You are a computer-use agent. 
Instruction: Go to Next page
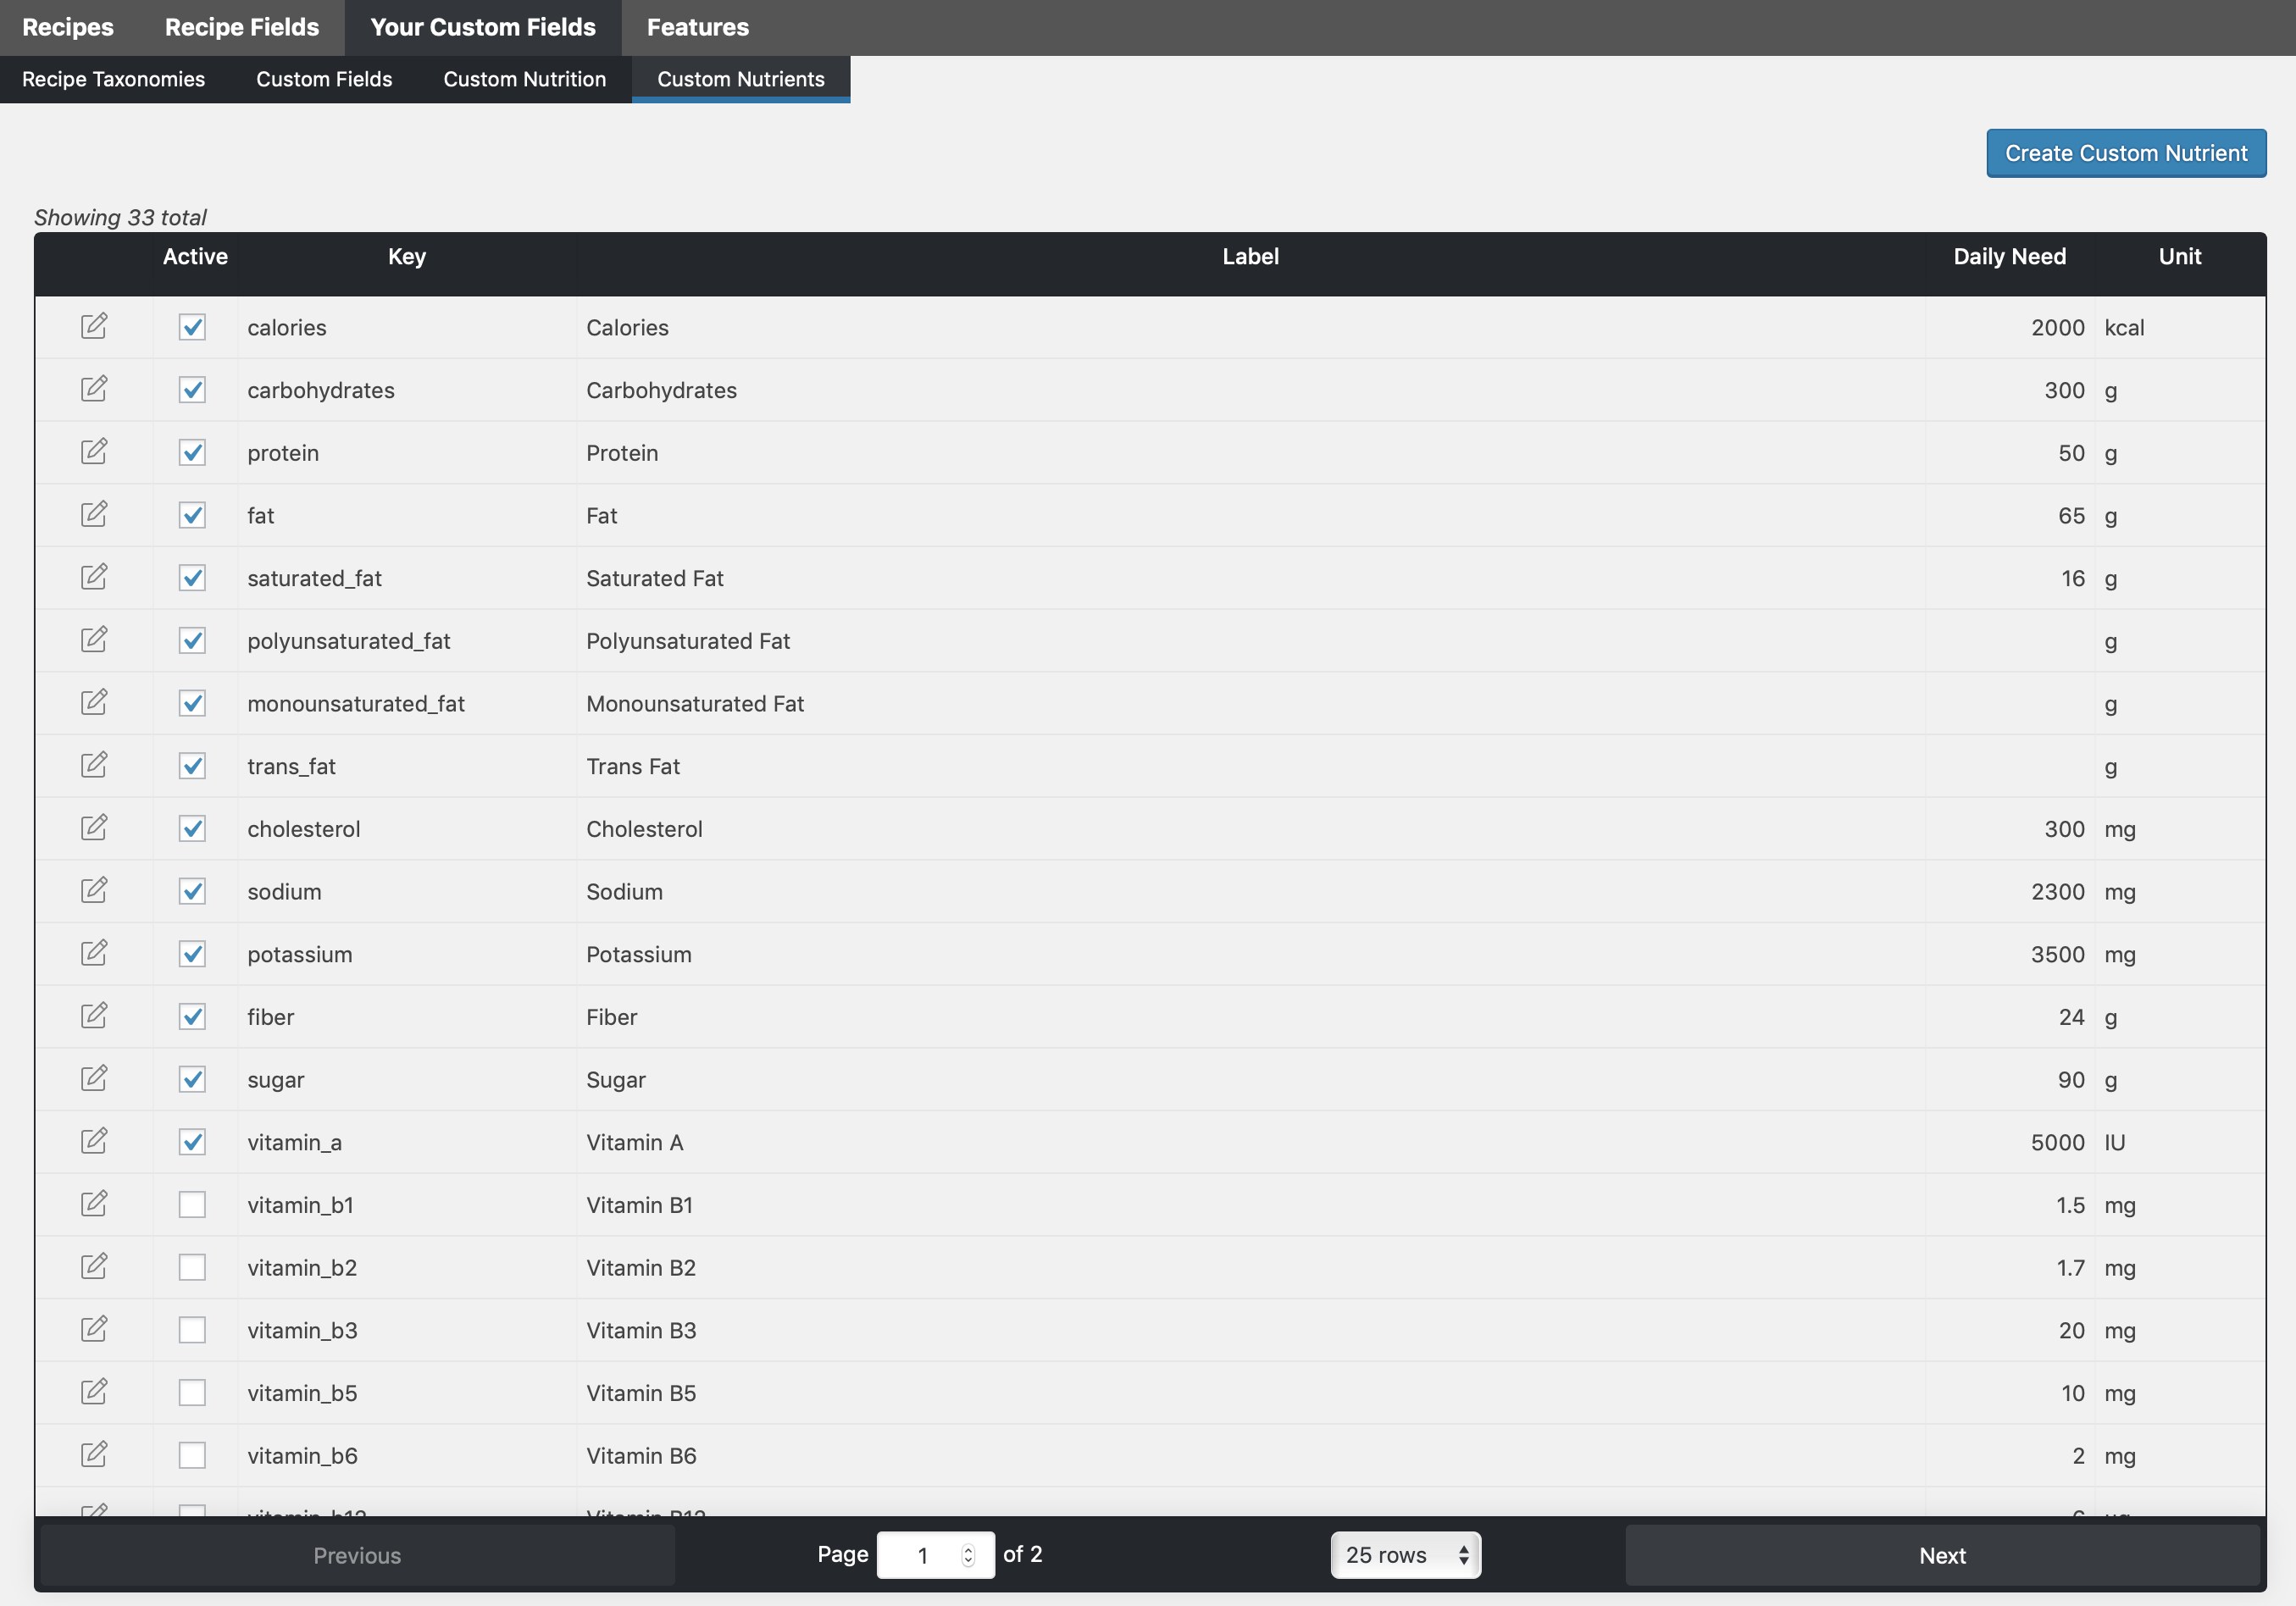pyautogui.click(x=1941, y=1555)
